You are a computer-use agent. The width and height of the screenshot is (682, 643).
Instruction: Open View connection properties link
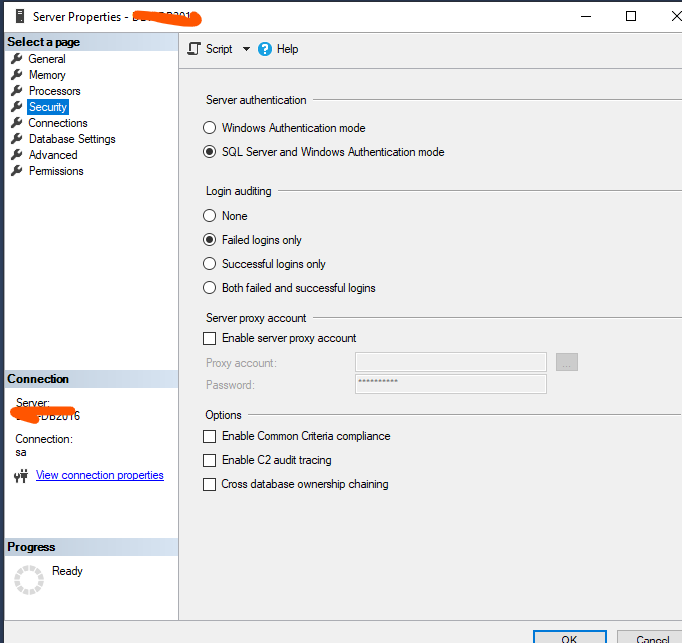coord(100,475)
